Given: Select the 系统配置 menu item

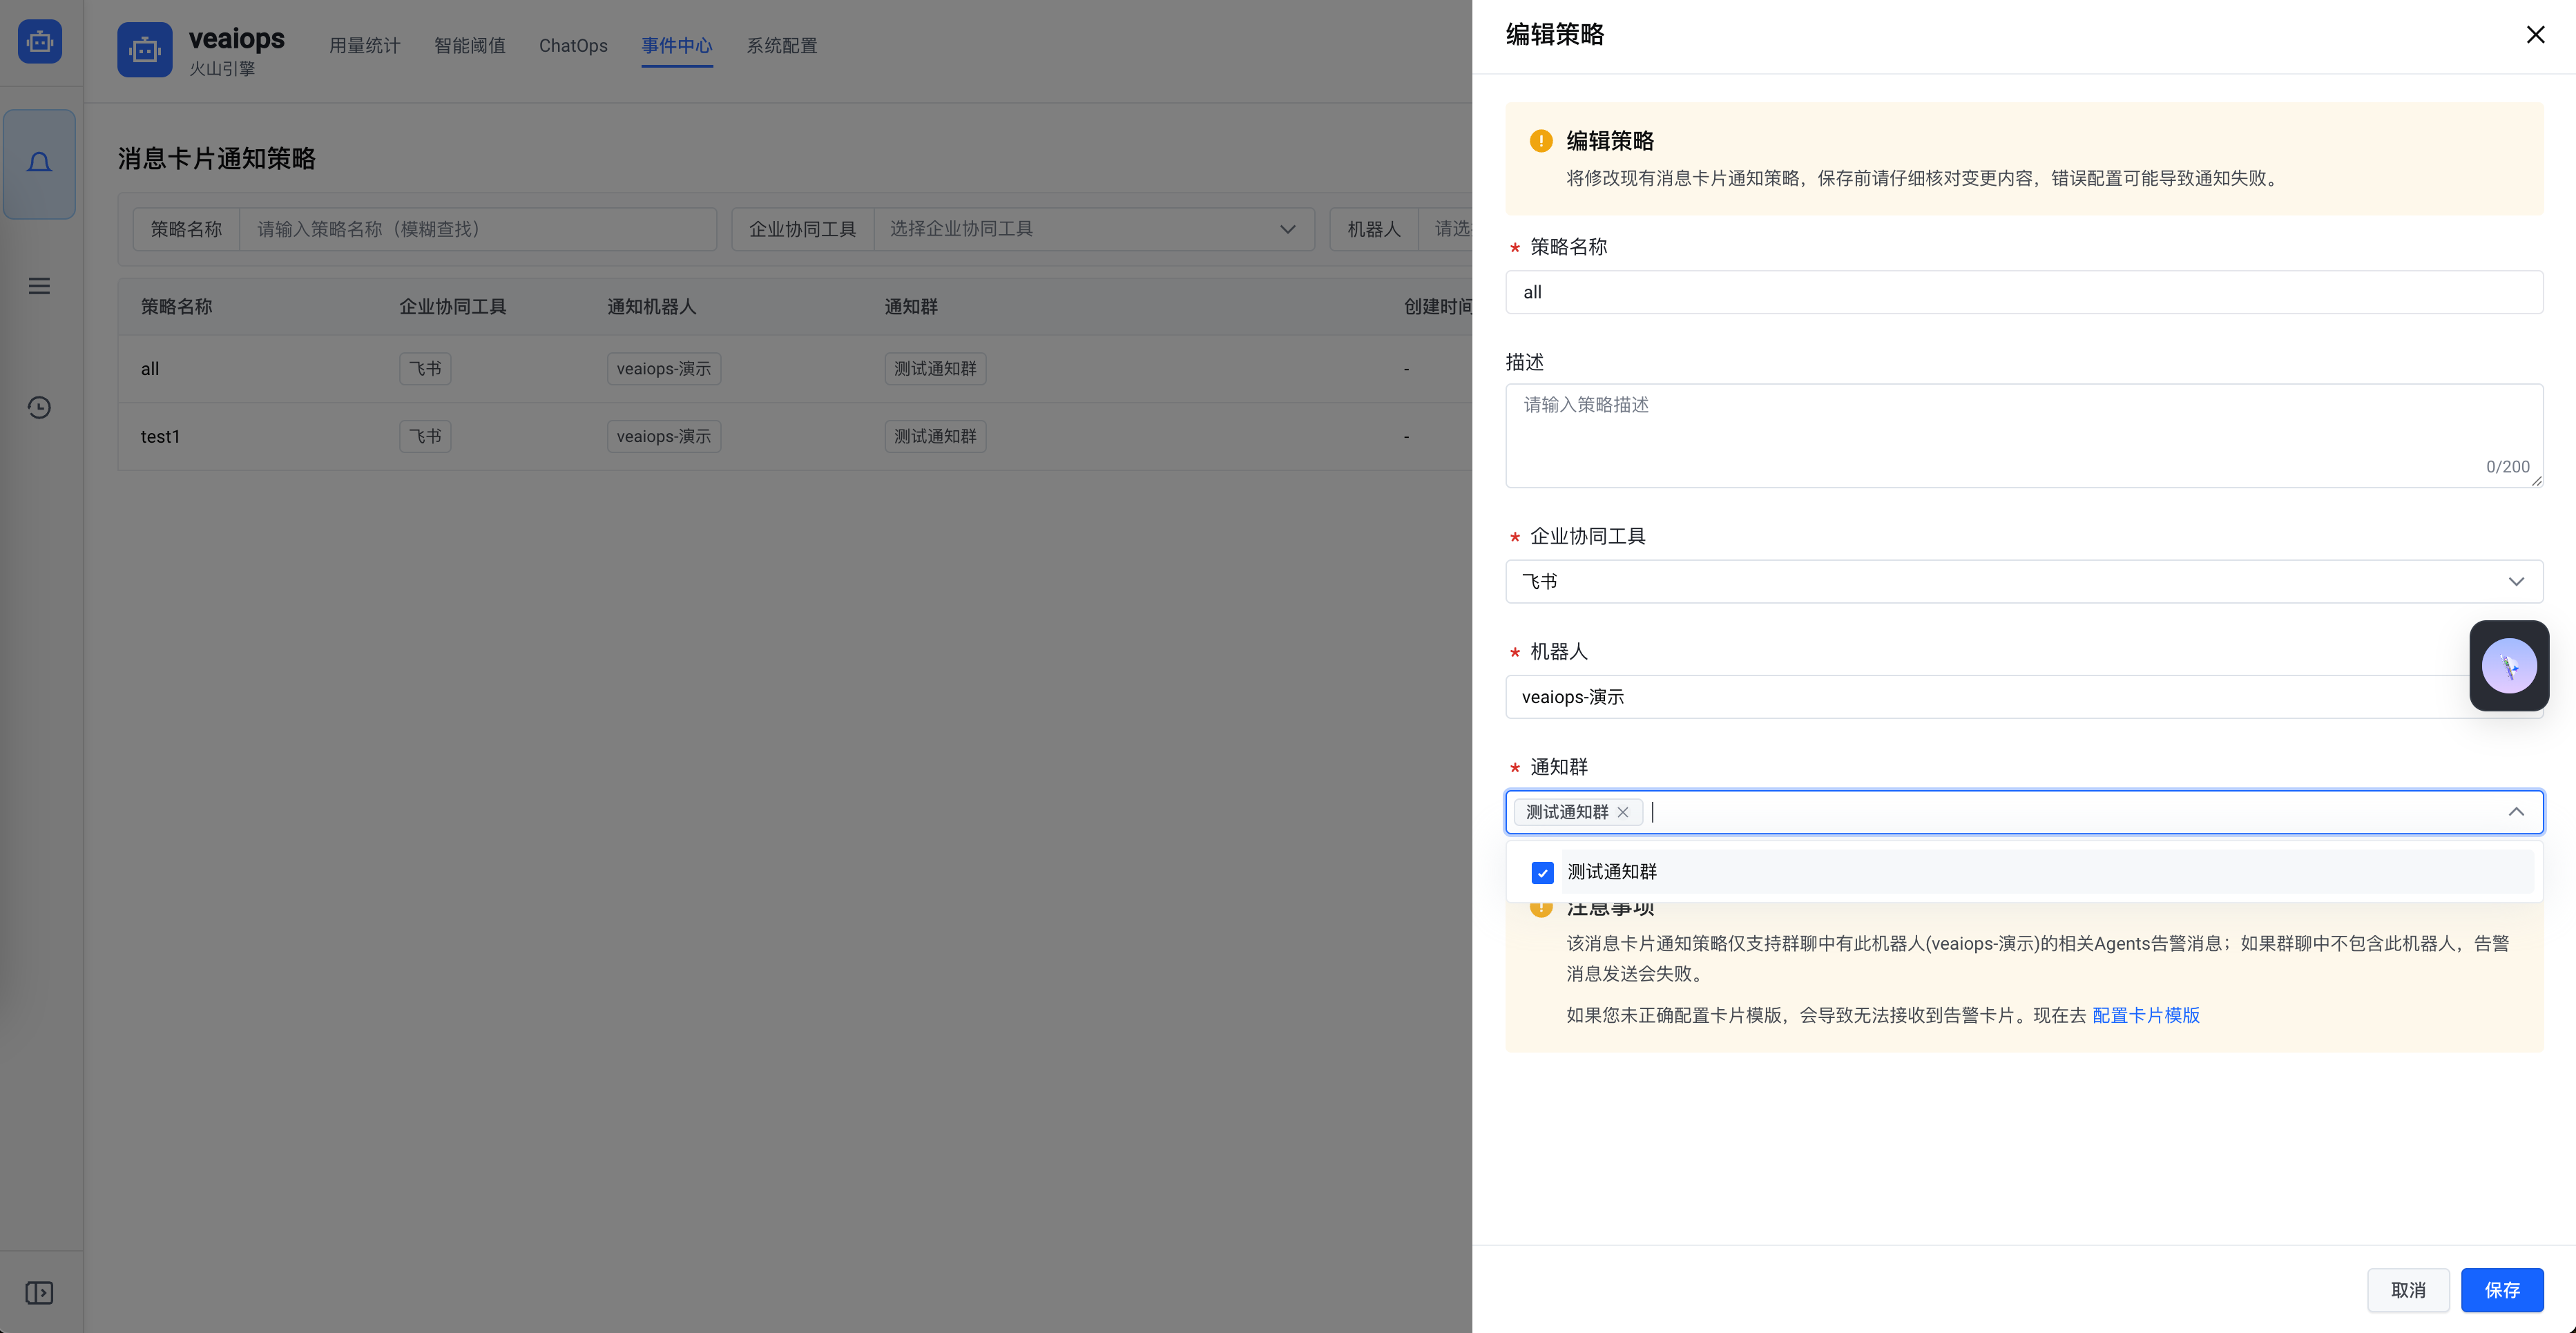Looking at the screenshot, I should click(x=781, y=45).
